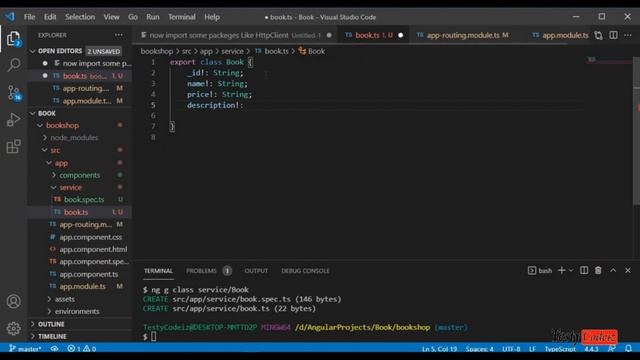Open Explorer views and more actions ellipsis

(119, 35)
